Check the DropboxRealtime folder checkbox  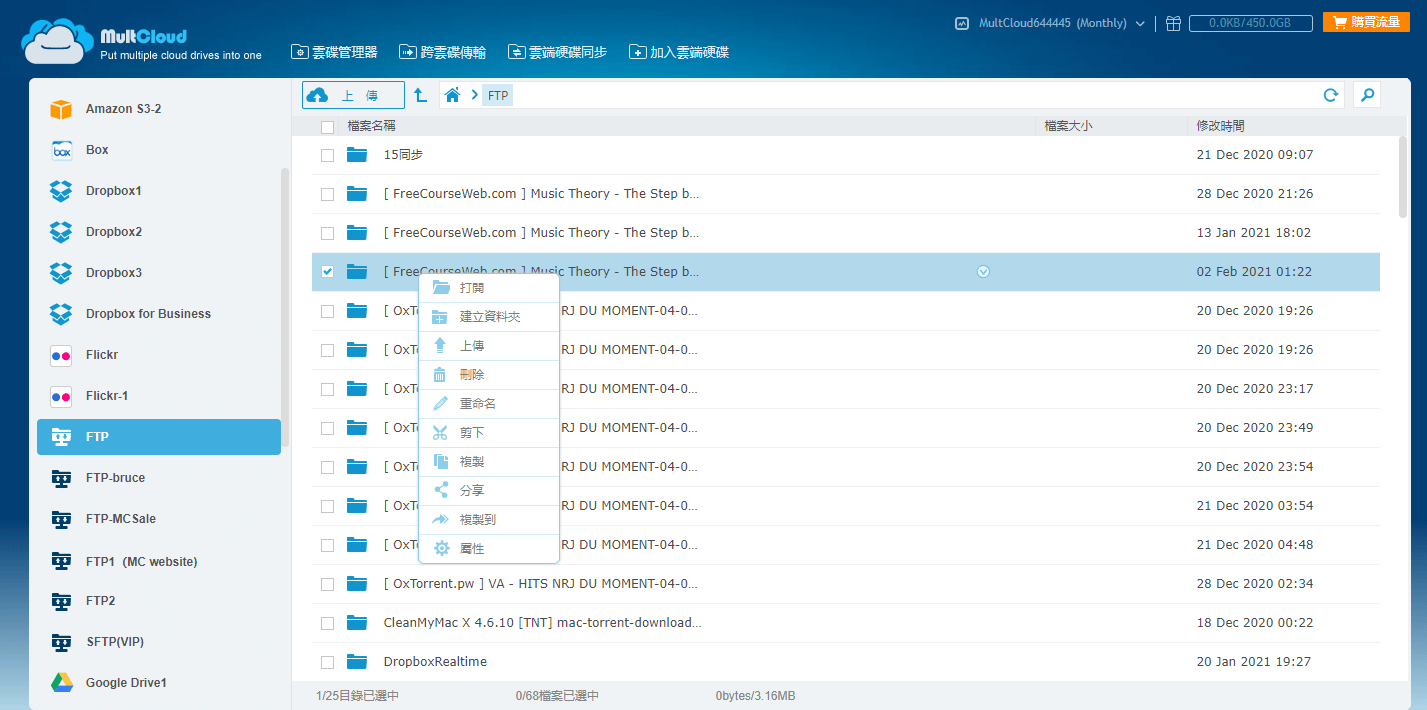[327, 662]
